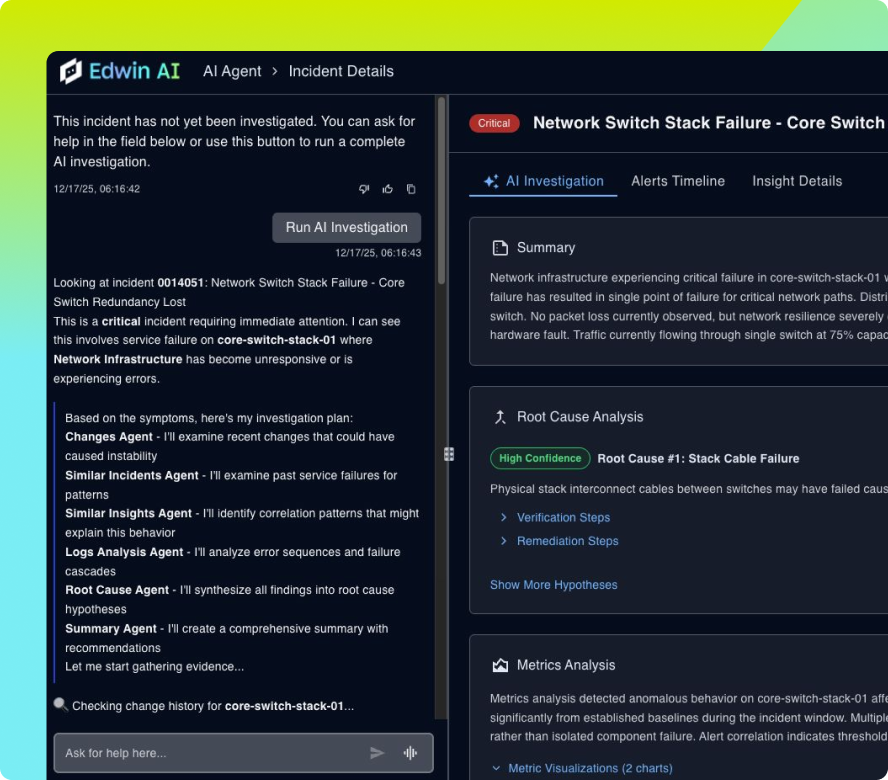Click the Metrics Analysis chart icon

[500, 665]
